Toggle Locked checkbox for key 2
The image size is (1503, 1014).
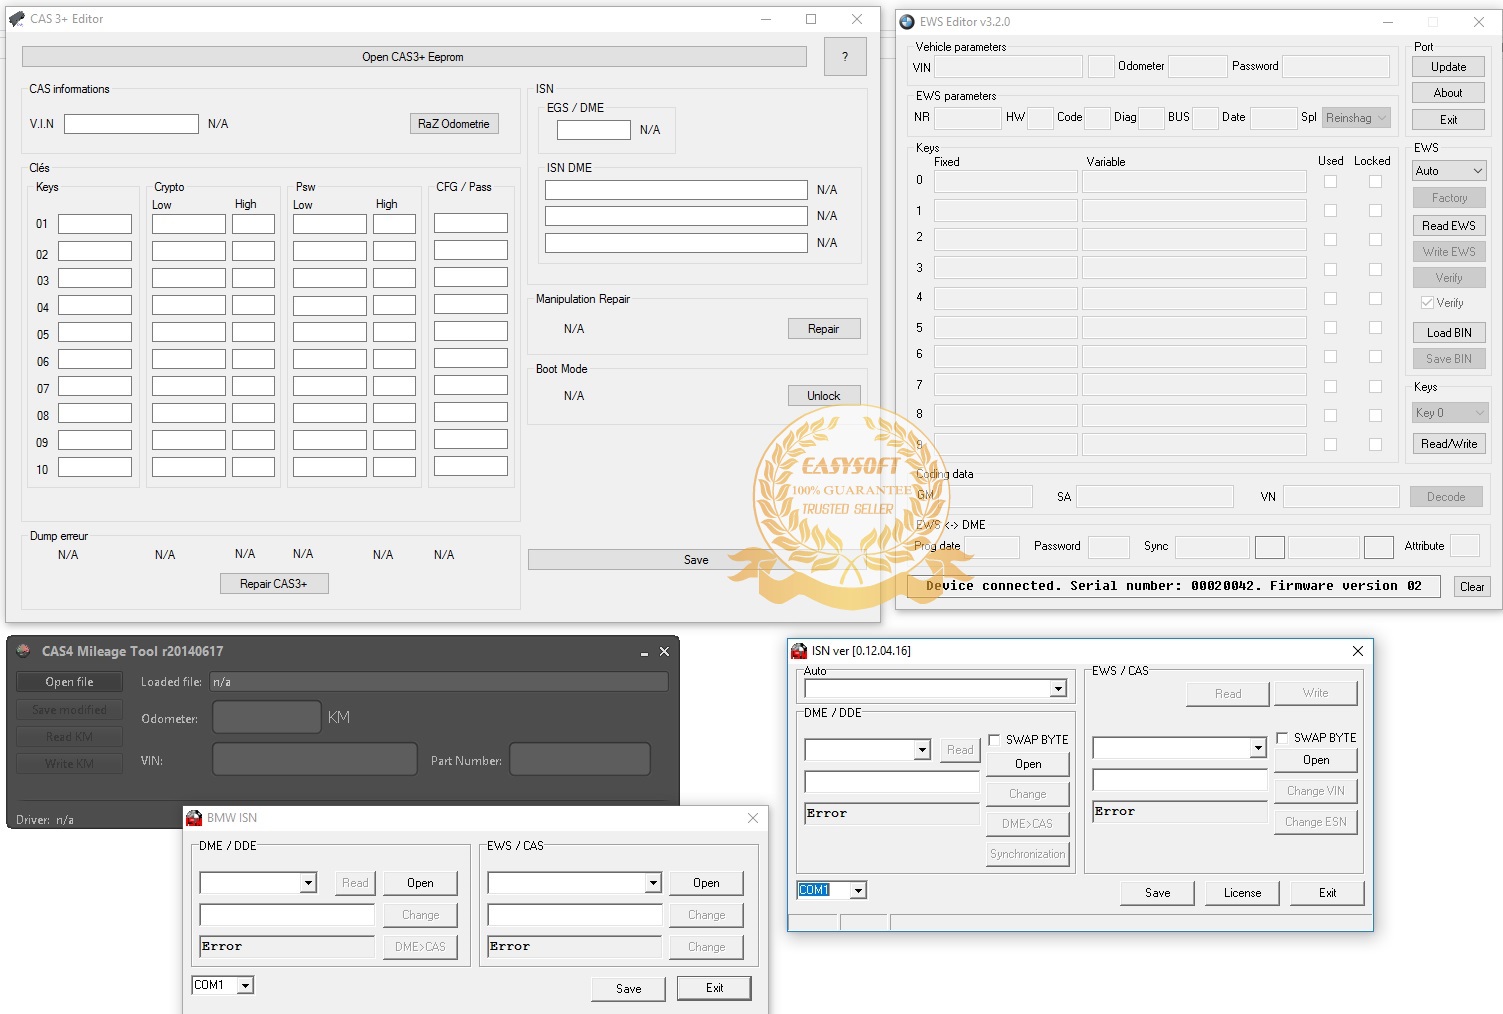pyautogui.click(x=1375, y=240)
